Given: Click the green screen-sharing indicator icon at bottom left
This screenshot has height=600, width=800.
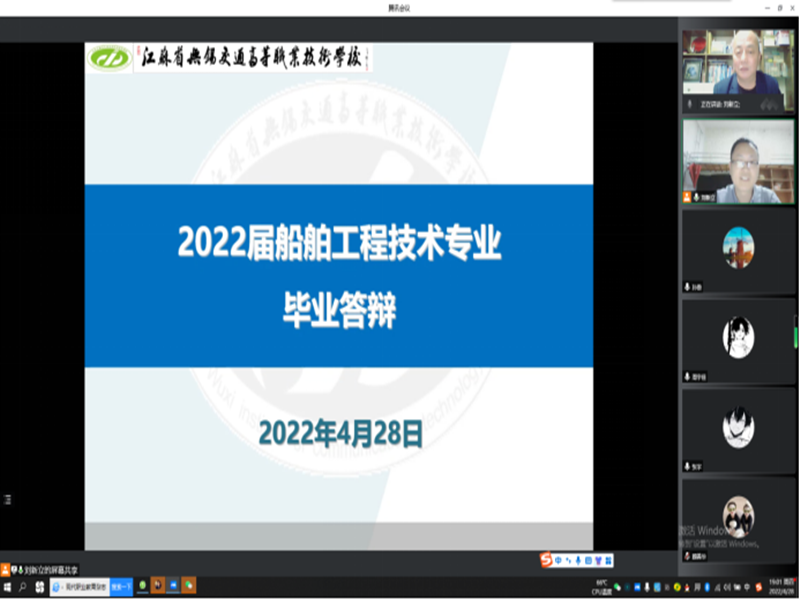Looking at the screenshot, I should click(x=20, y=568).
